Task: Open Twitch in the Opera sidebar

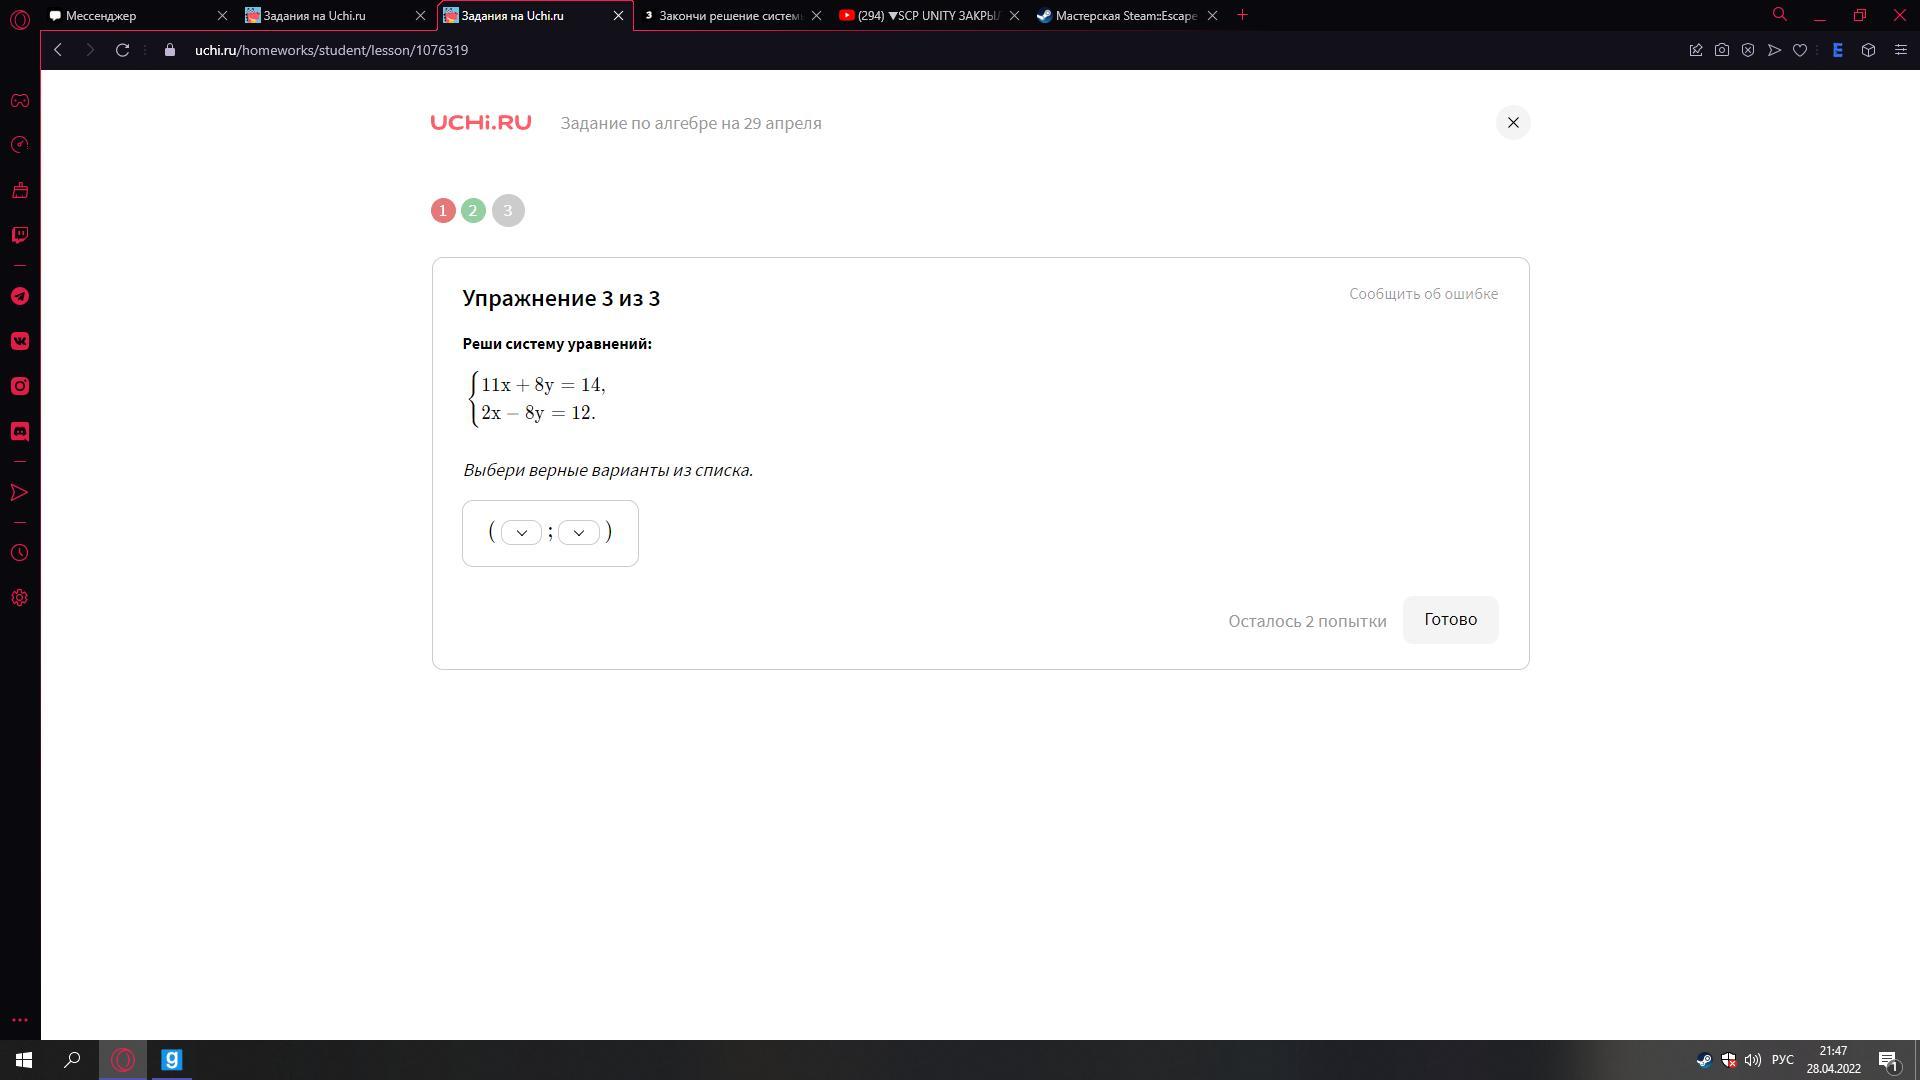Action: [x=20, y=235]
